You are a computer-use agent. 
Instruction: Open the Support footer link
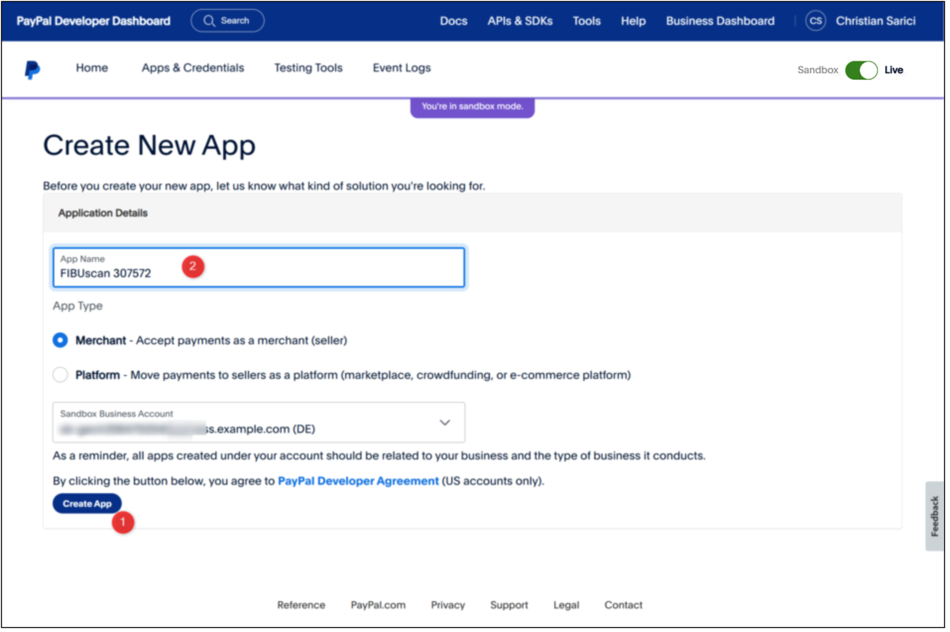(x=511, y=607)
